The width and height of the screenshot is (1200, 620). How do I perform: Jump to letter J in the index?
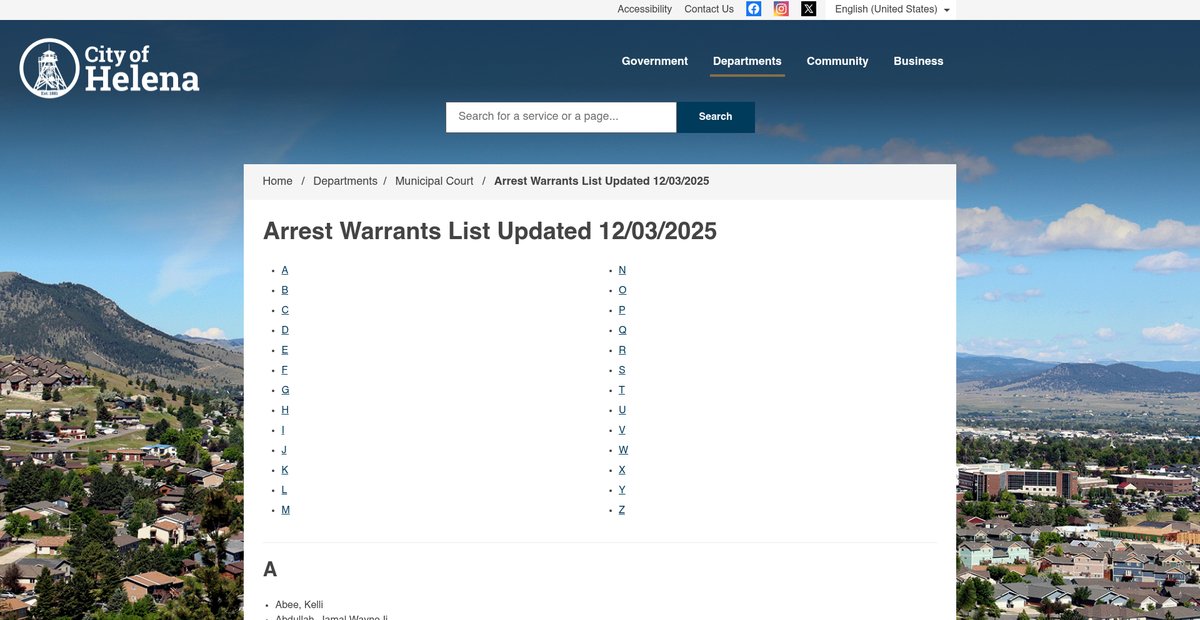(284, 450)
